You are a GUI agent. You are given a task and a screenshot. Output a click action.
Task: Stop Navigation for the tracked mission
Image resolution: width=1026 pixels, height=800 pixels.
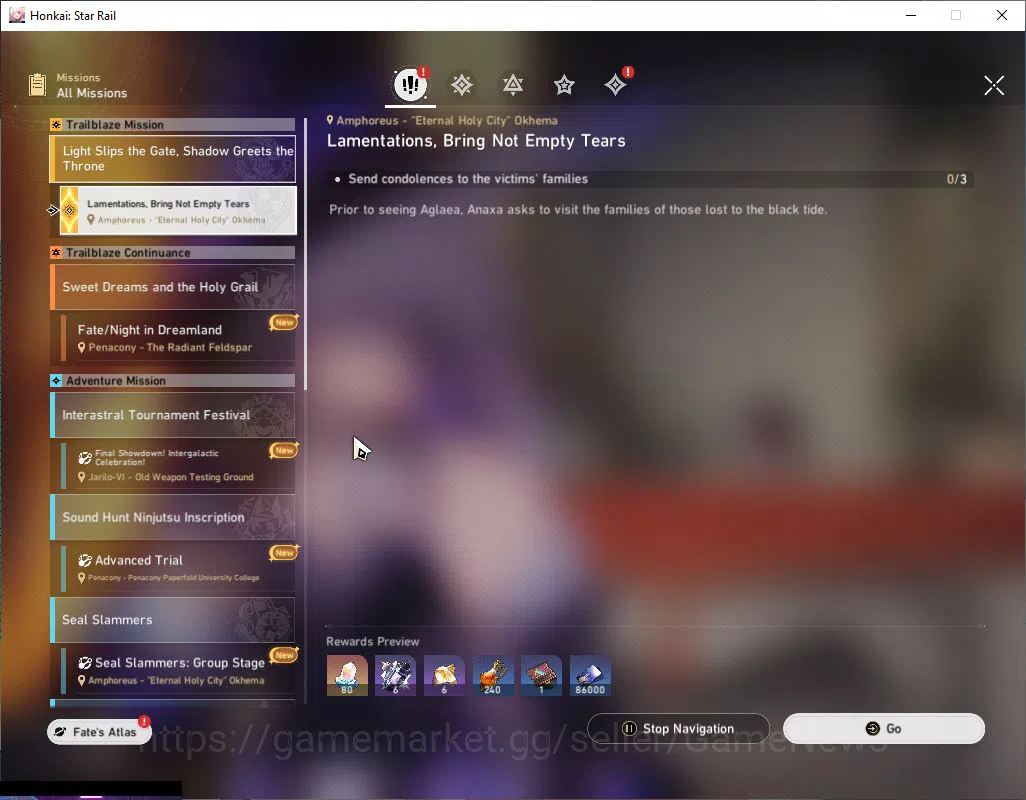coord(679,729)
